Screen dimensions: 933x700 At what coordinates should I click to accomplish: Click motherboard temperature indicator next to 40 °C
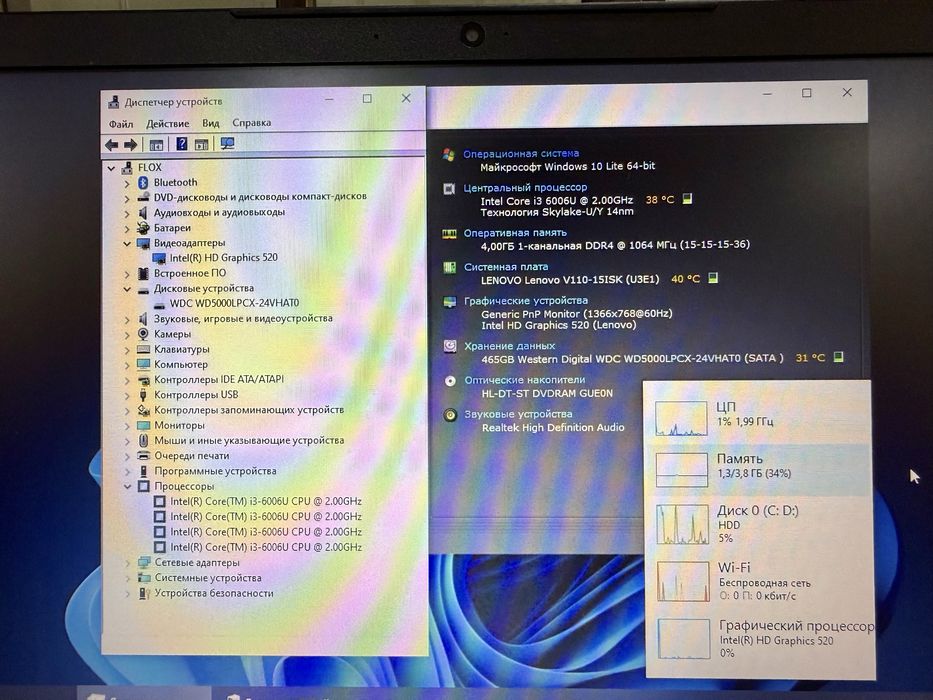click(x=713, y=278)
